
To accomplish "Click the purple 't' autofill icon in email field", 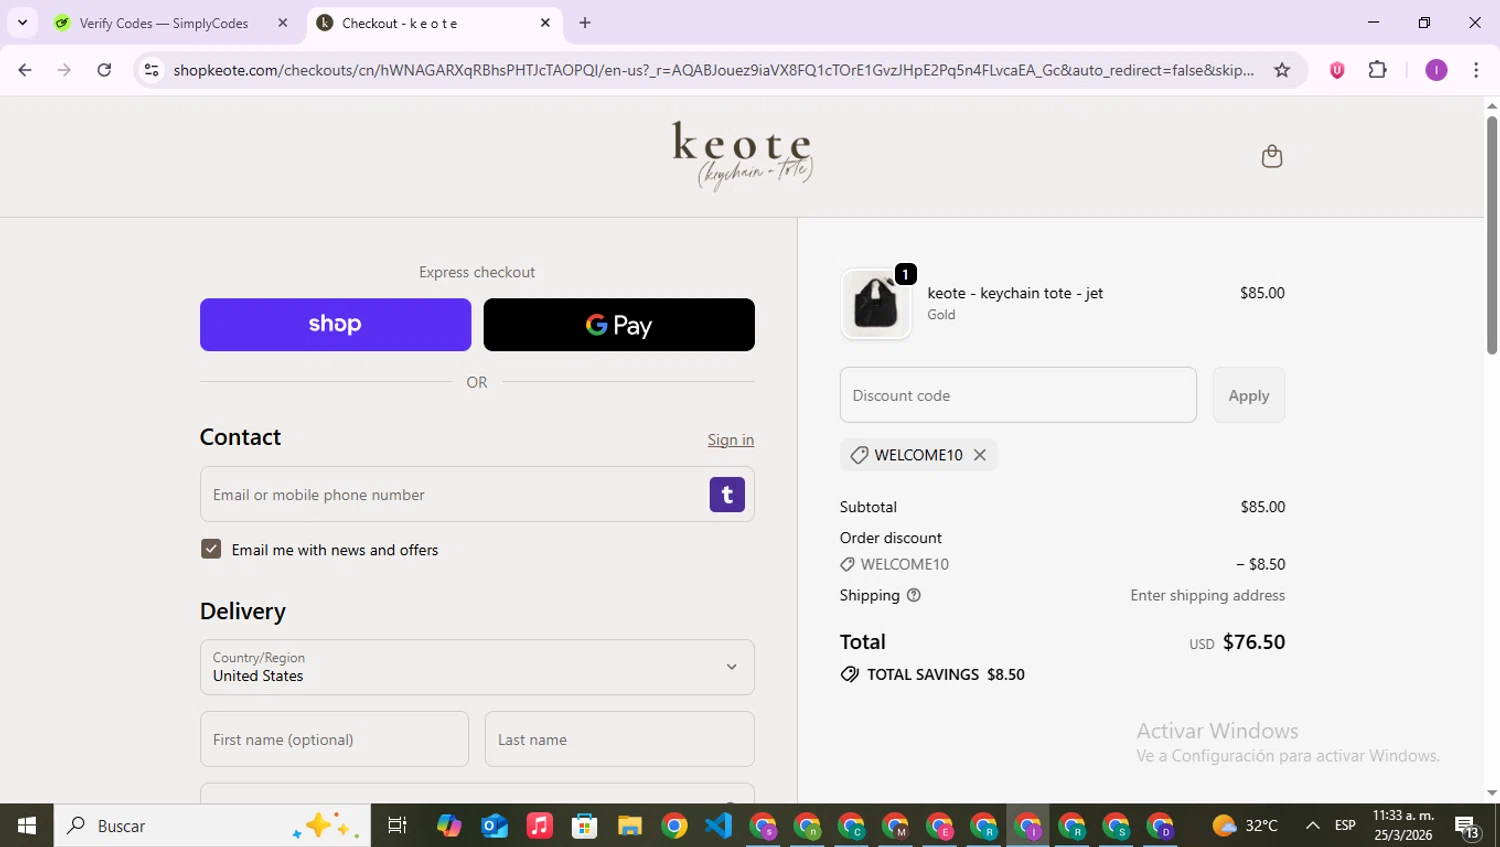I will coord(727,494).
